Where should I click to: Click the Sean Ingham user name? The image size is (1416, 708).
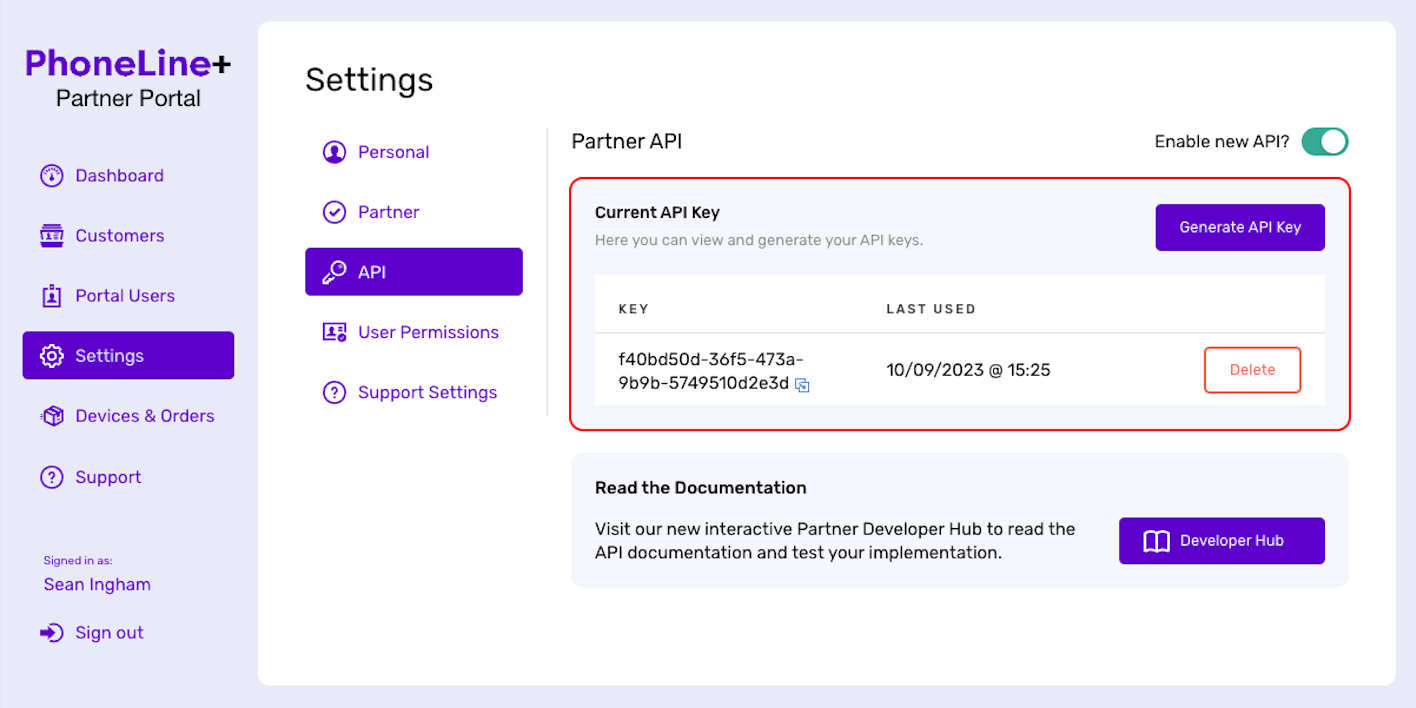click(x=97, y=585)
